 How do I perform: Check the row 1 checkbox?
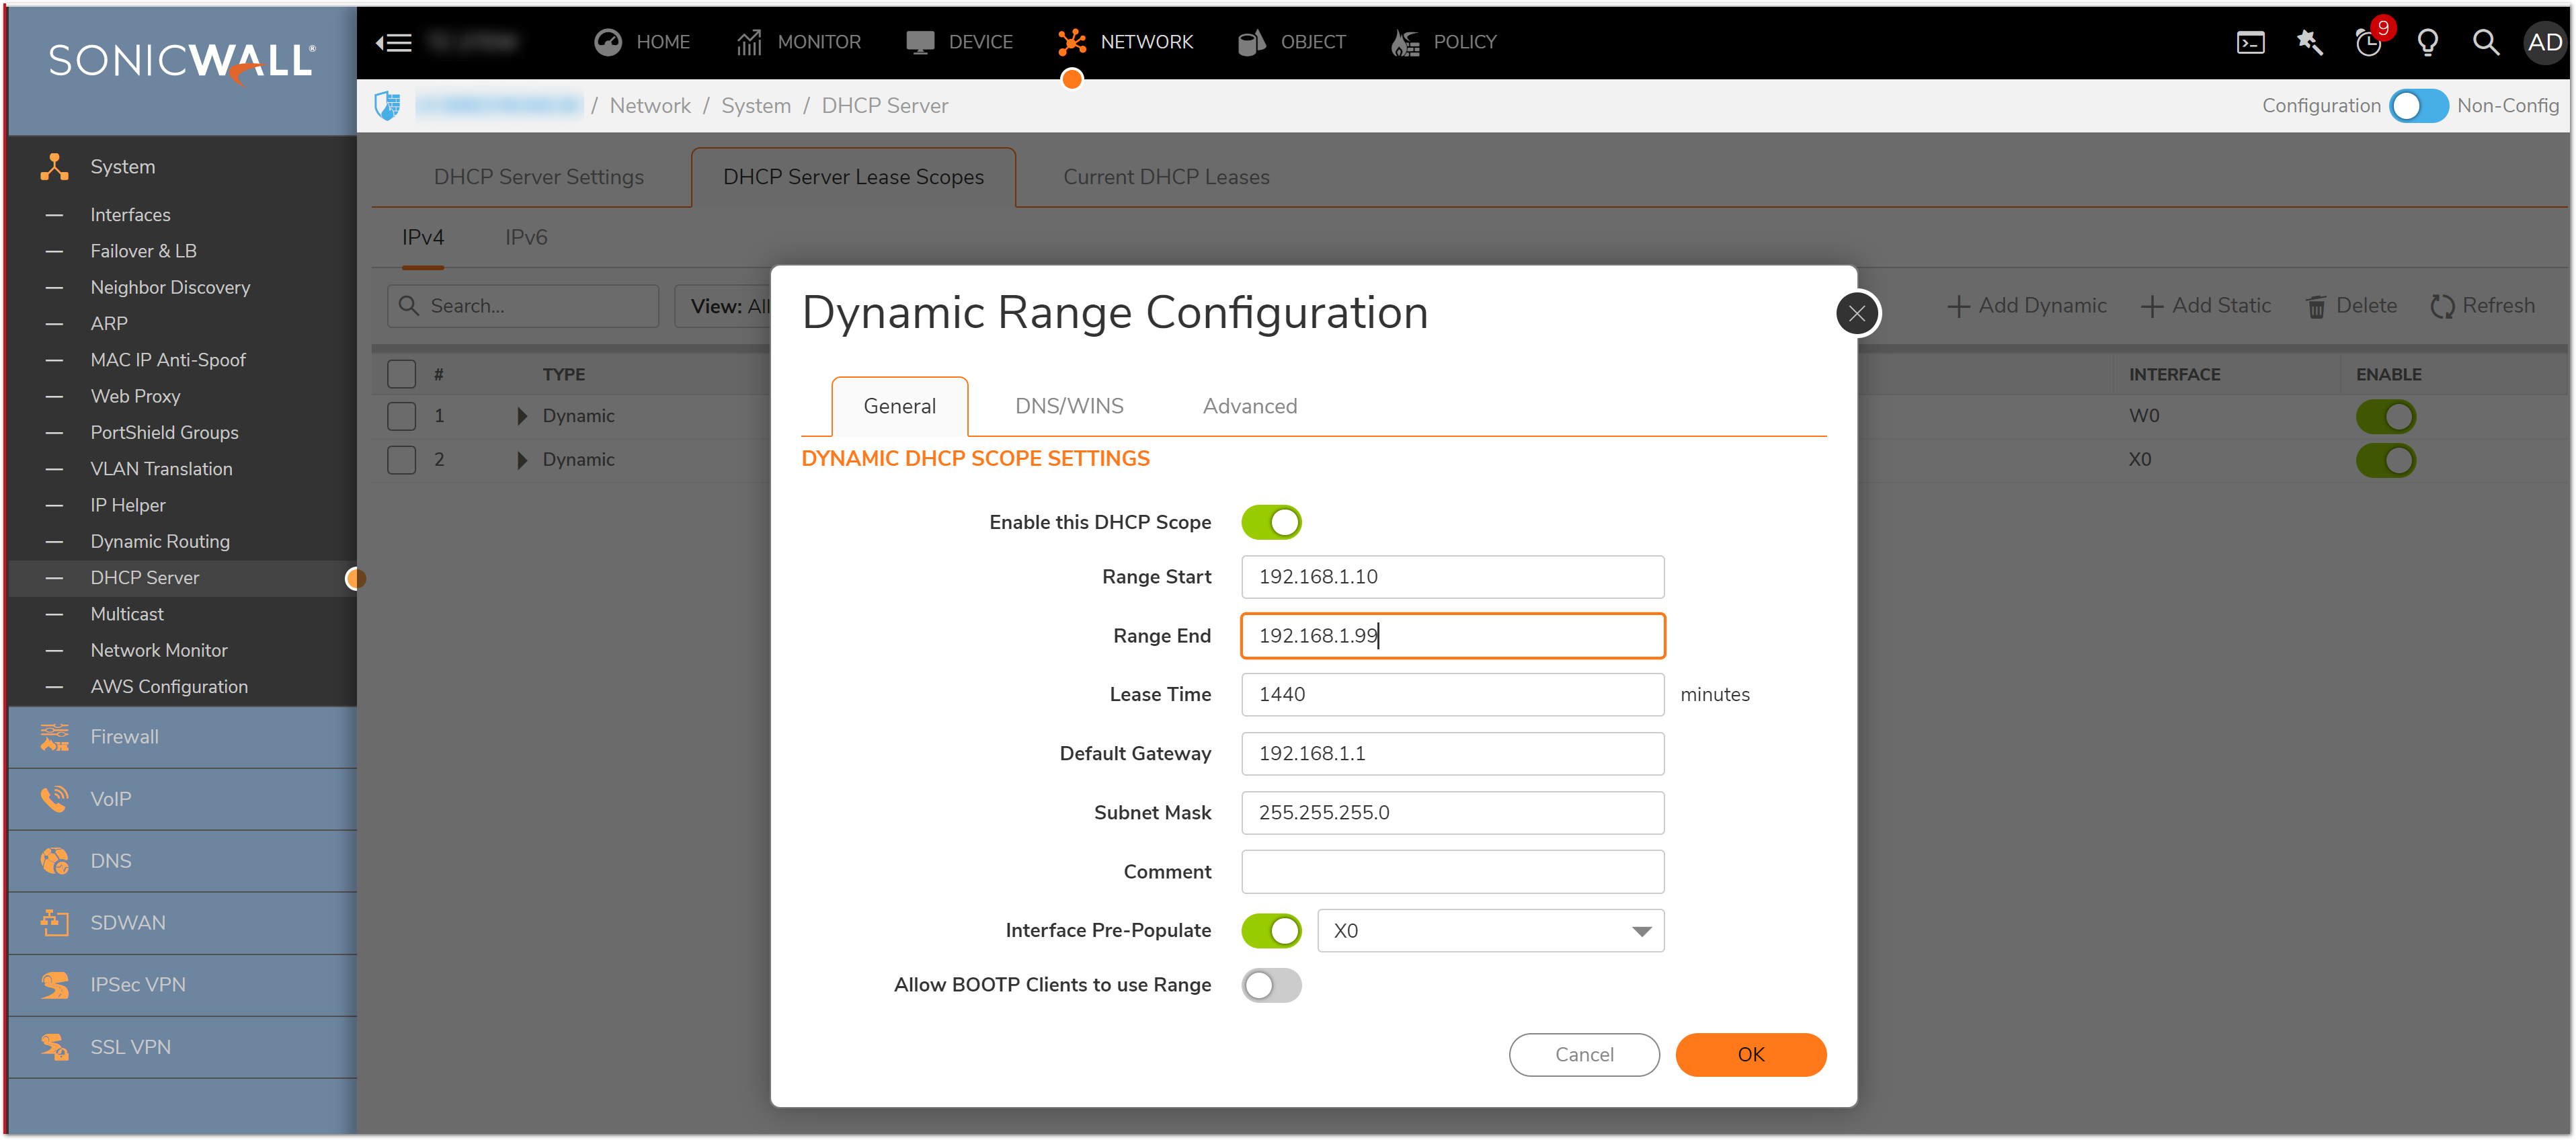401,416
